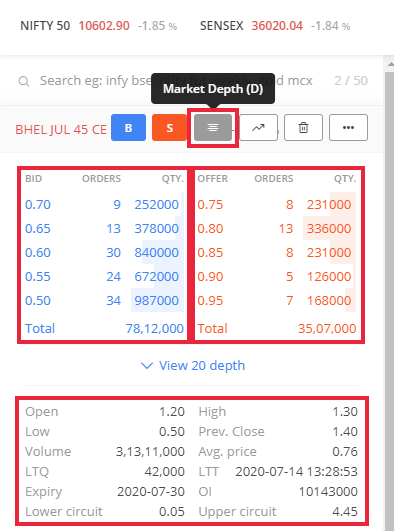
Task: Click offer quantity 168000
Action: 329,301
